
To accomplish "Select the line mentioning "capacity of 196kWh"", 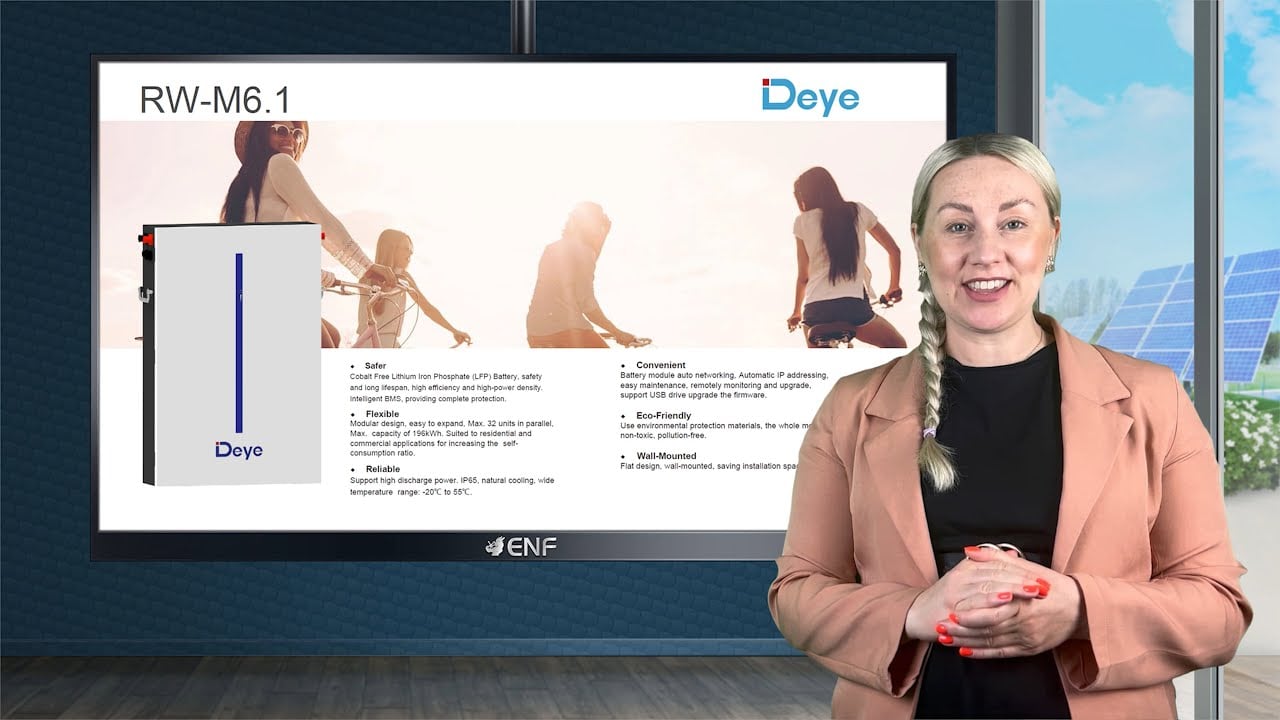I will click(x=441, y=434).
